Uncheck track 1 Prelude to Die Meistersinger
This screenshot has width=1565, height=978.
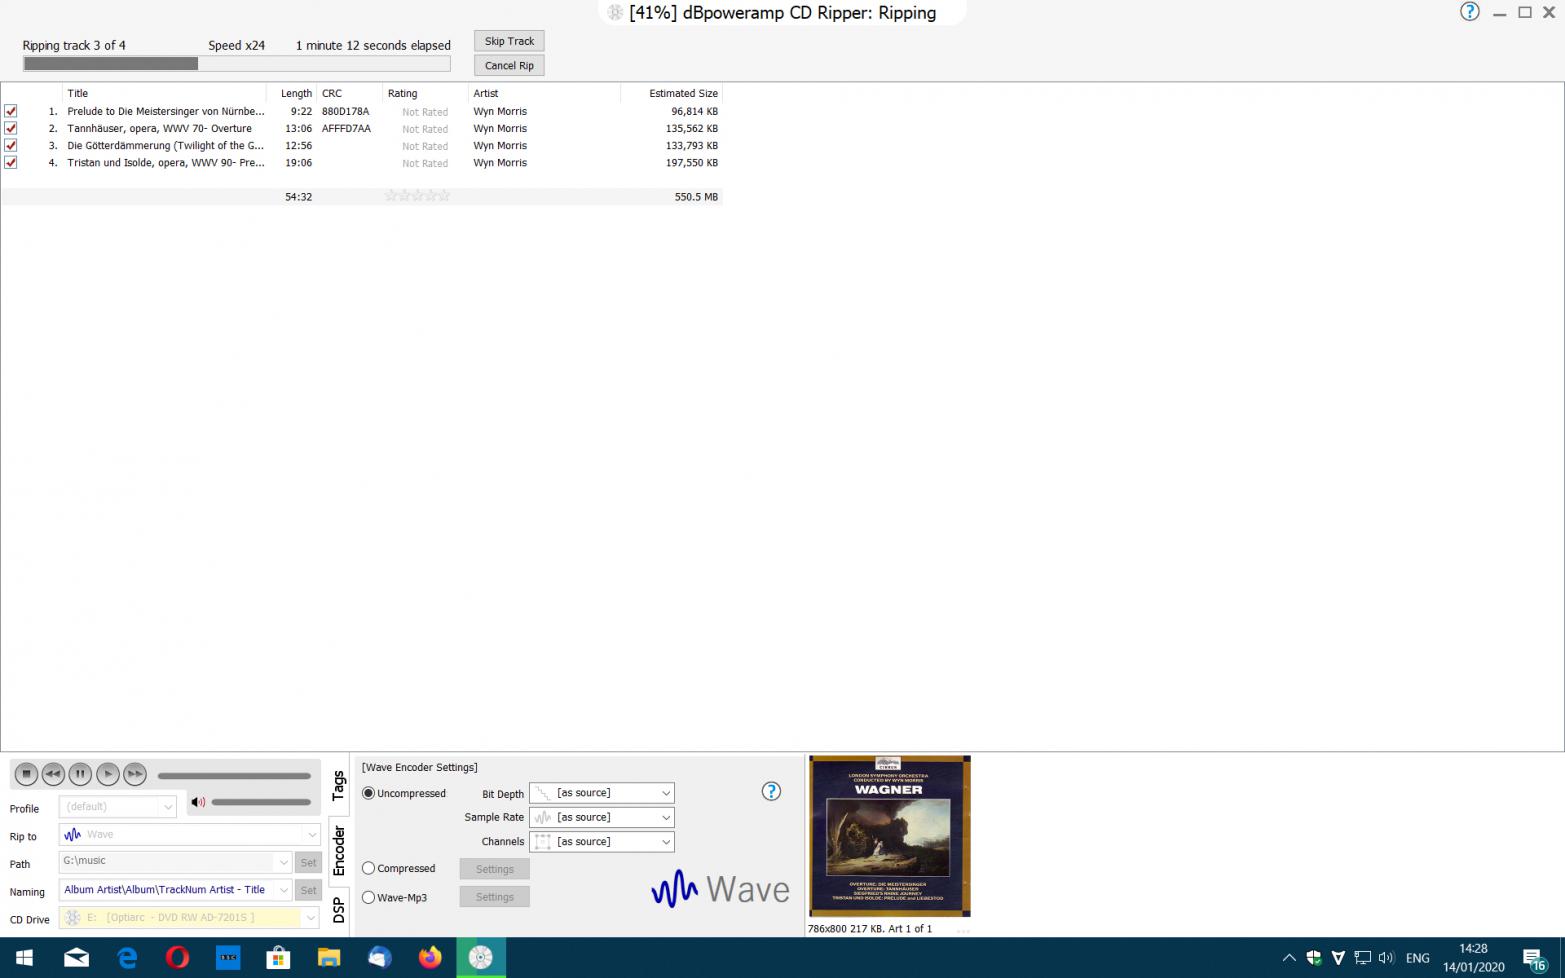[11, 112]
